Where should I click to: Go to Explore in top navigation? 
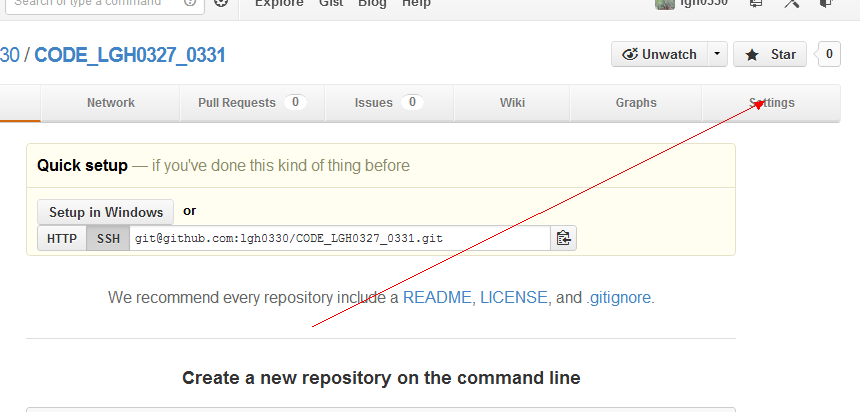click(279, 3)
